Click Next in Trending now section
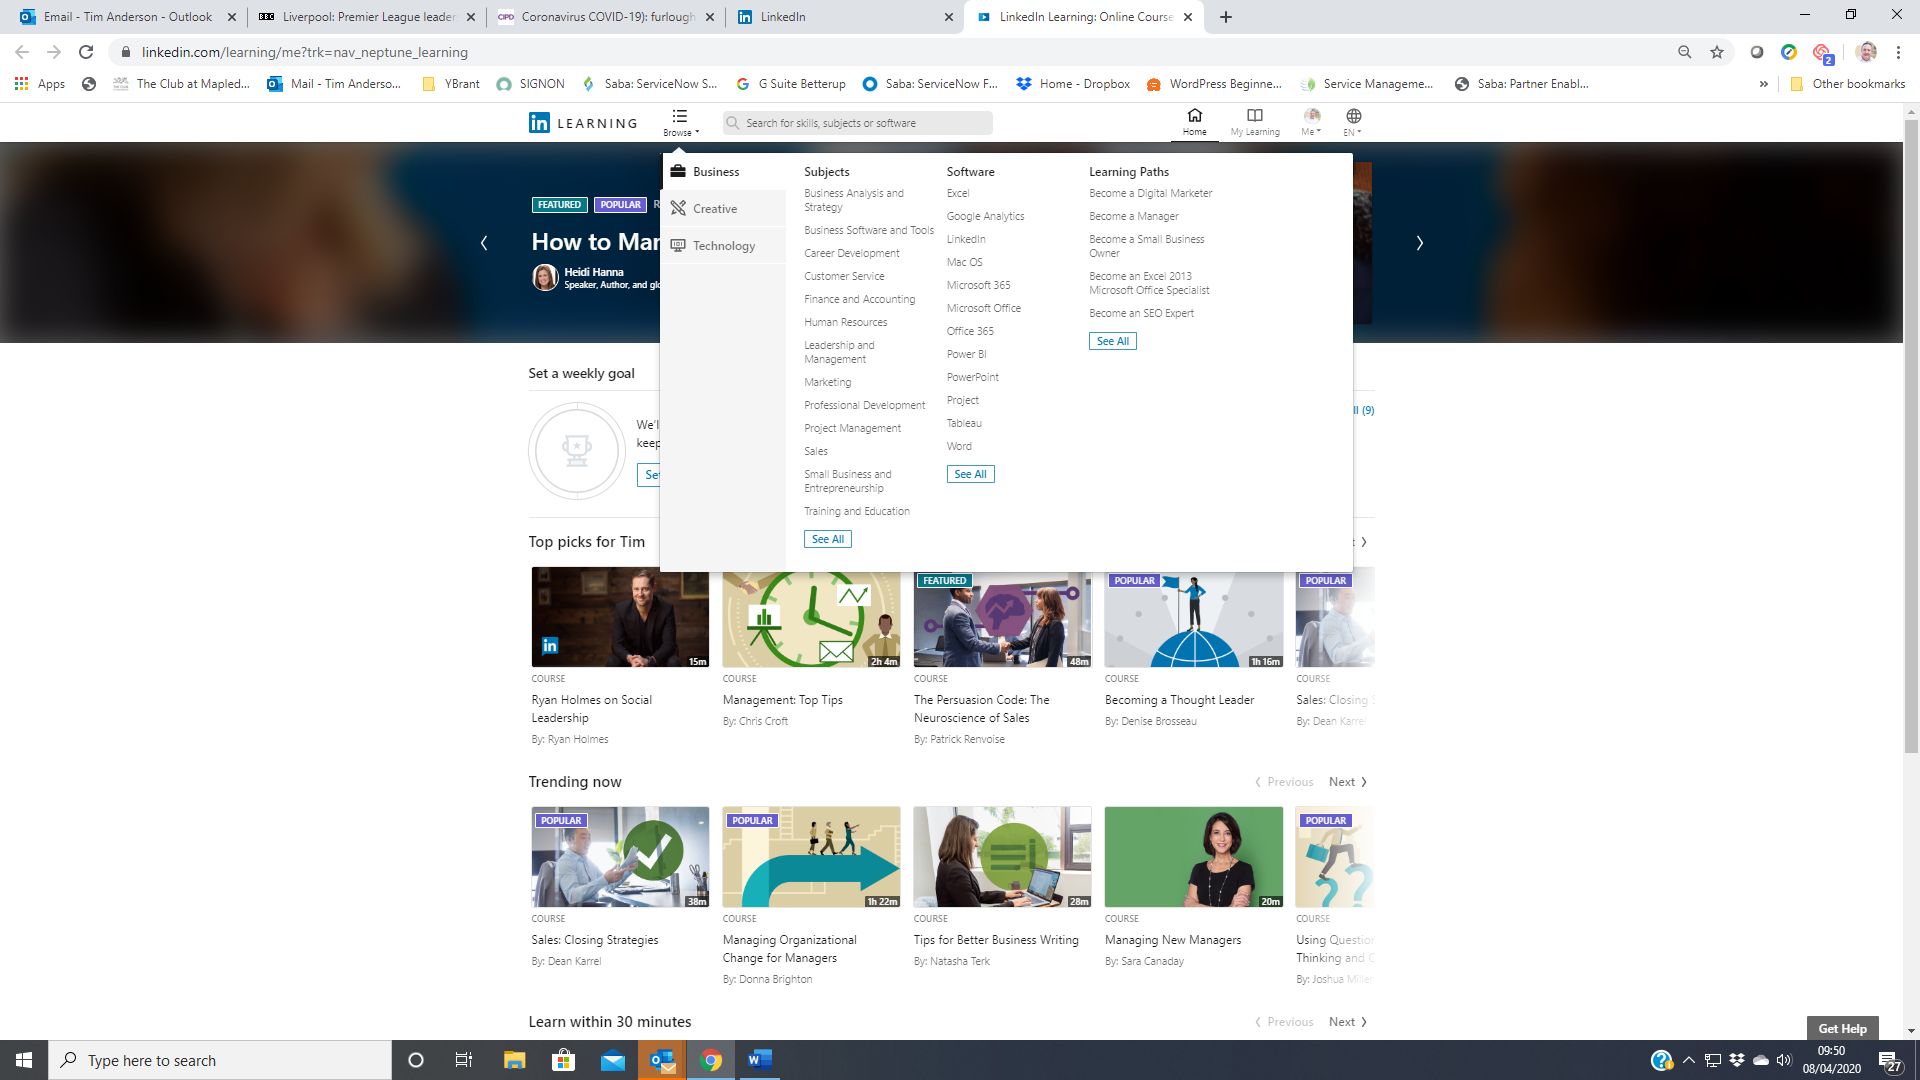 (x=1347, y=782)
